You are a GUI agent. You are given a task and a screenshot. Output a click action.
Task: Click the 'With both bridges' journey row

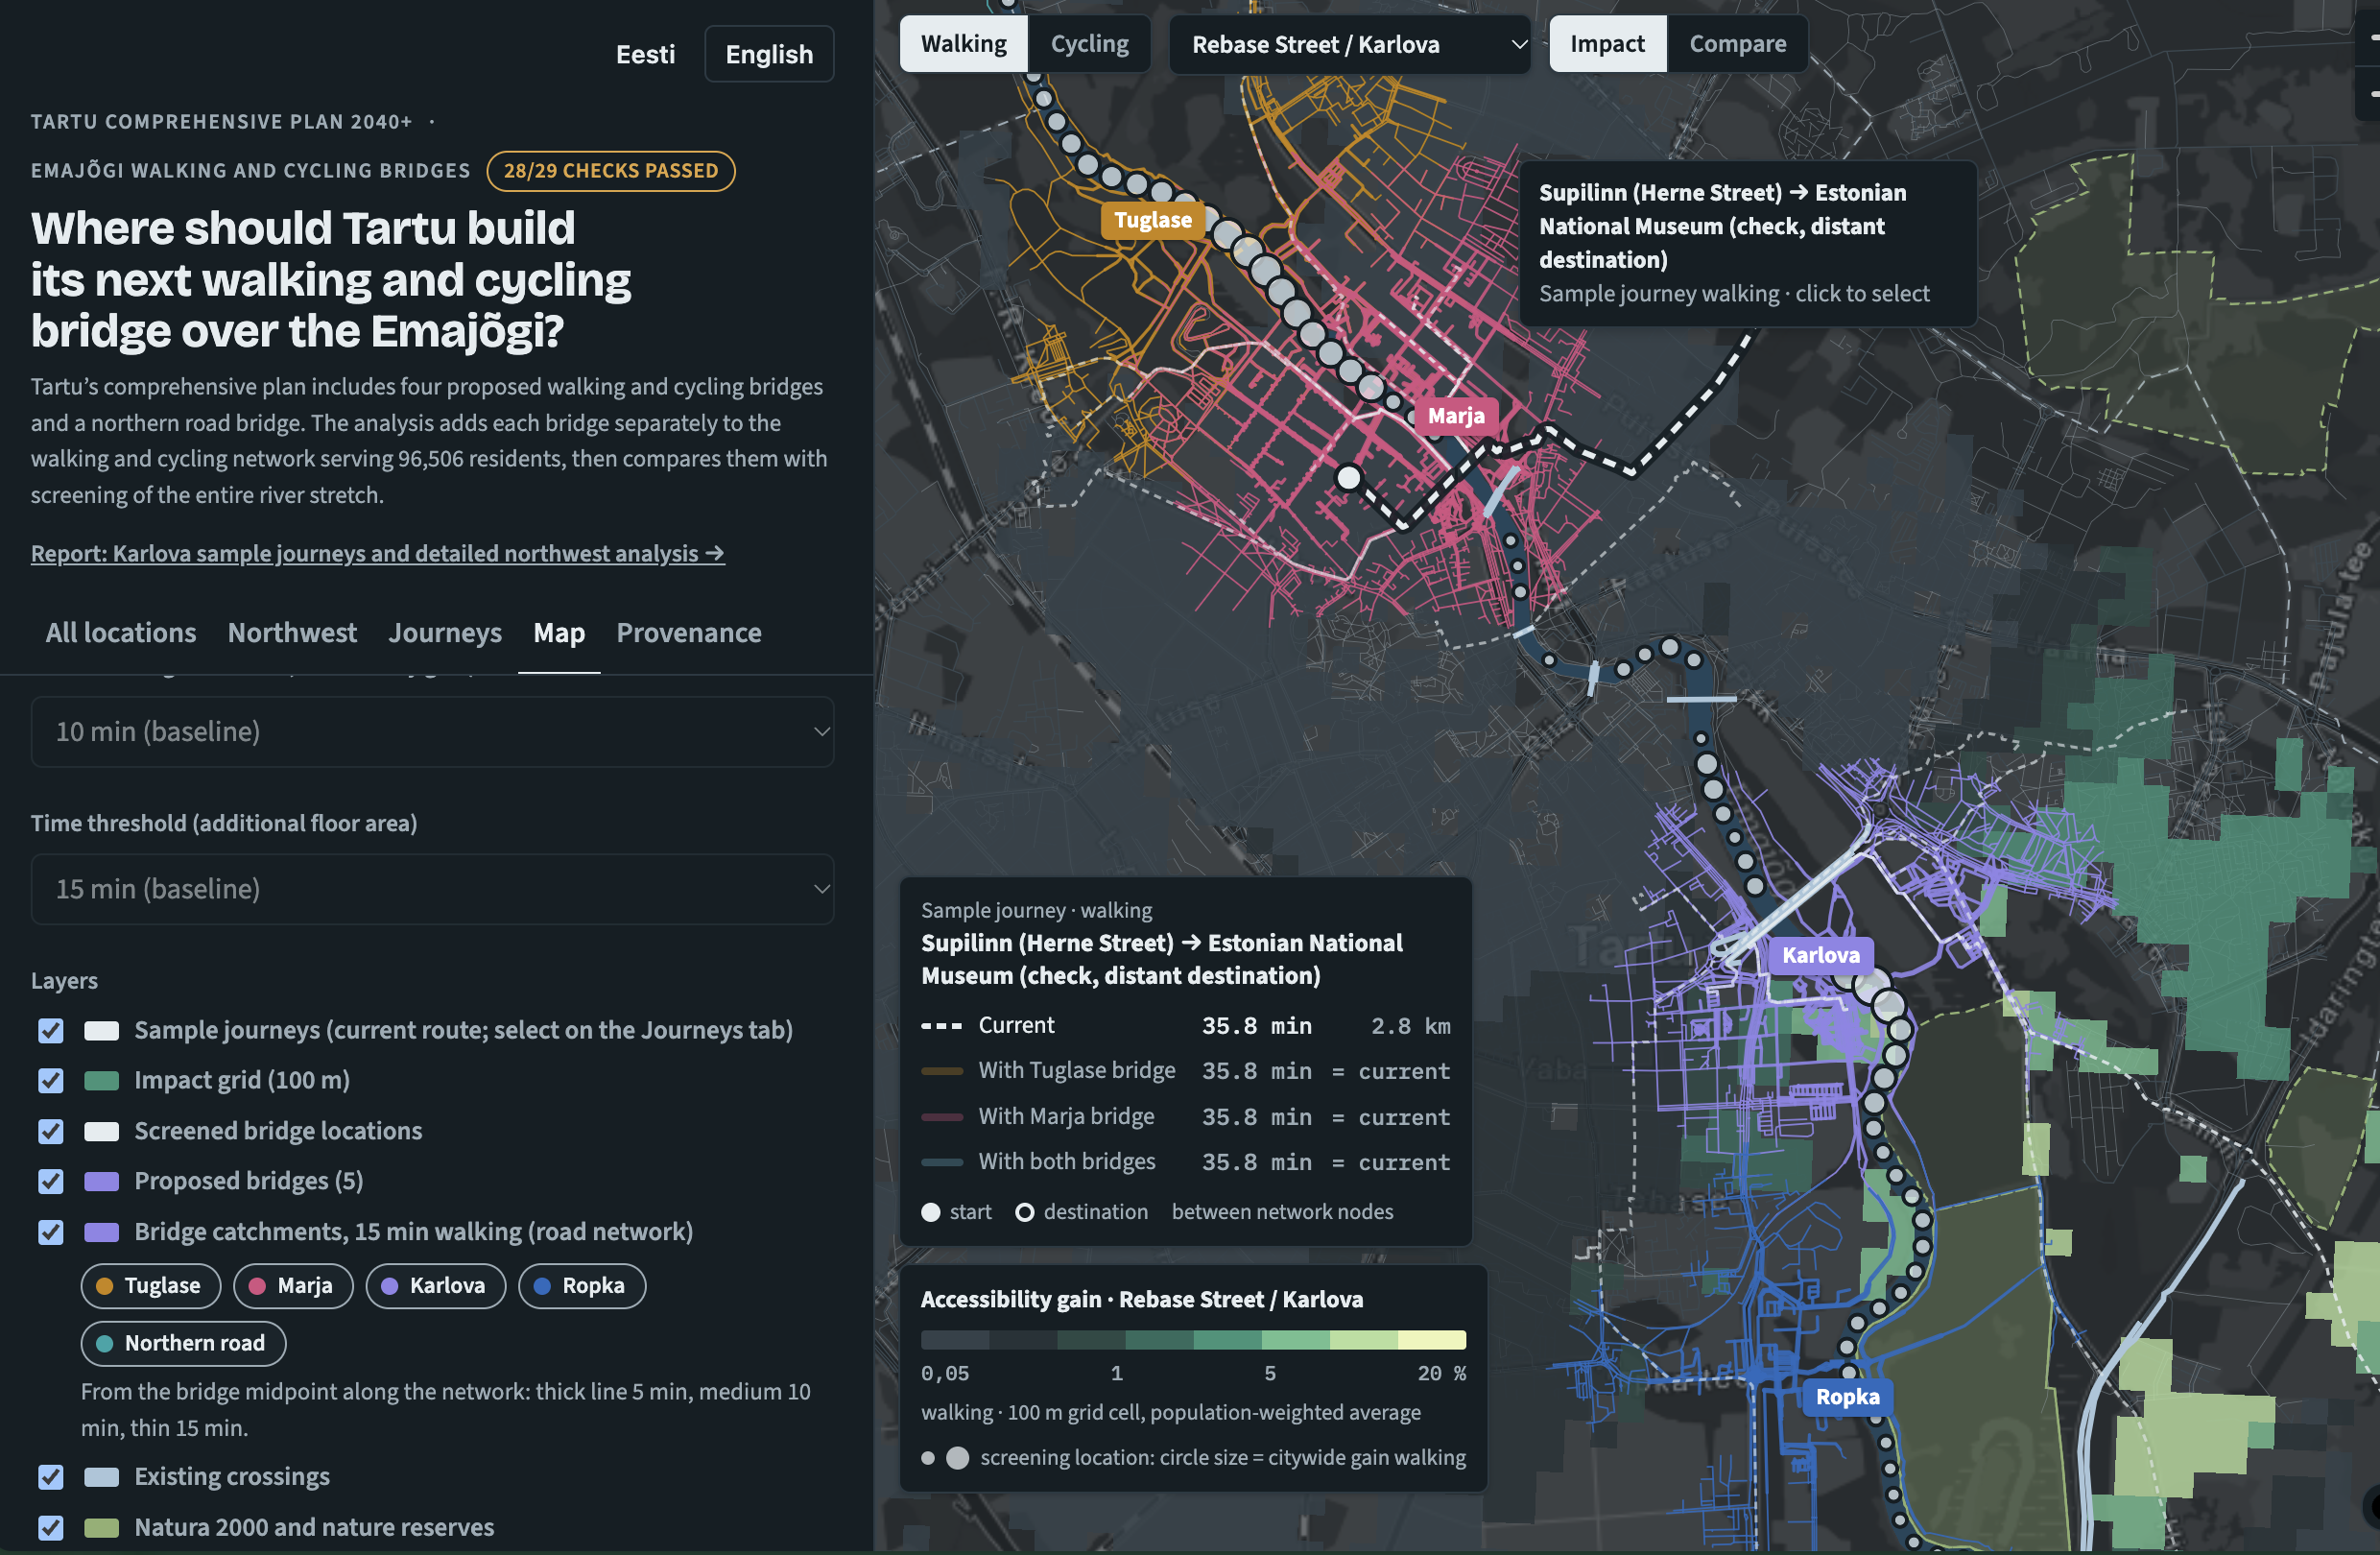click(x=1185, y=1162)
